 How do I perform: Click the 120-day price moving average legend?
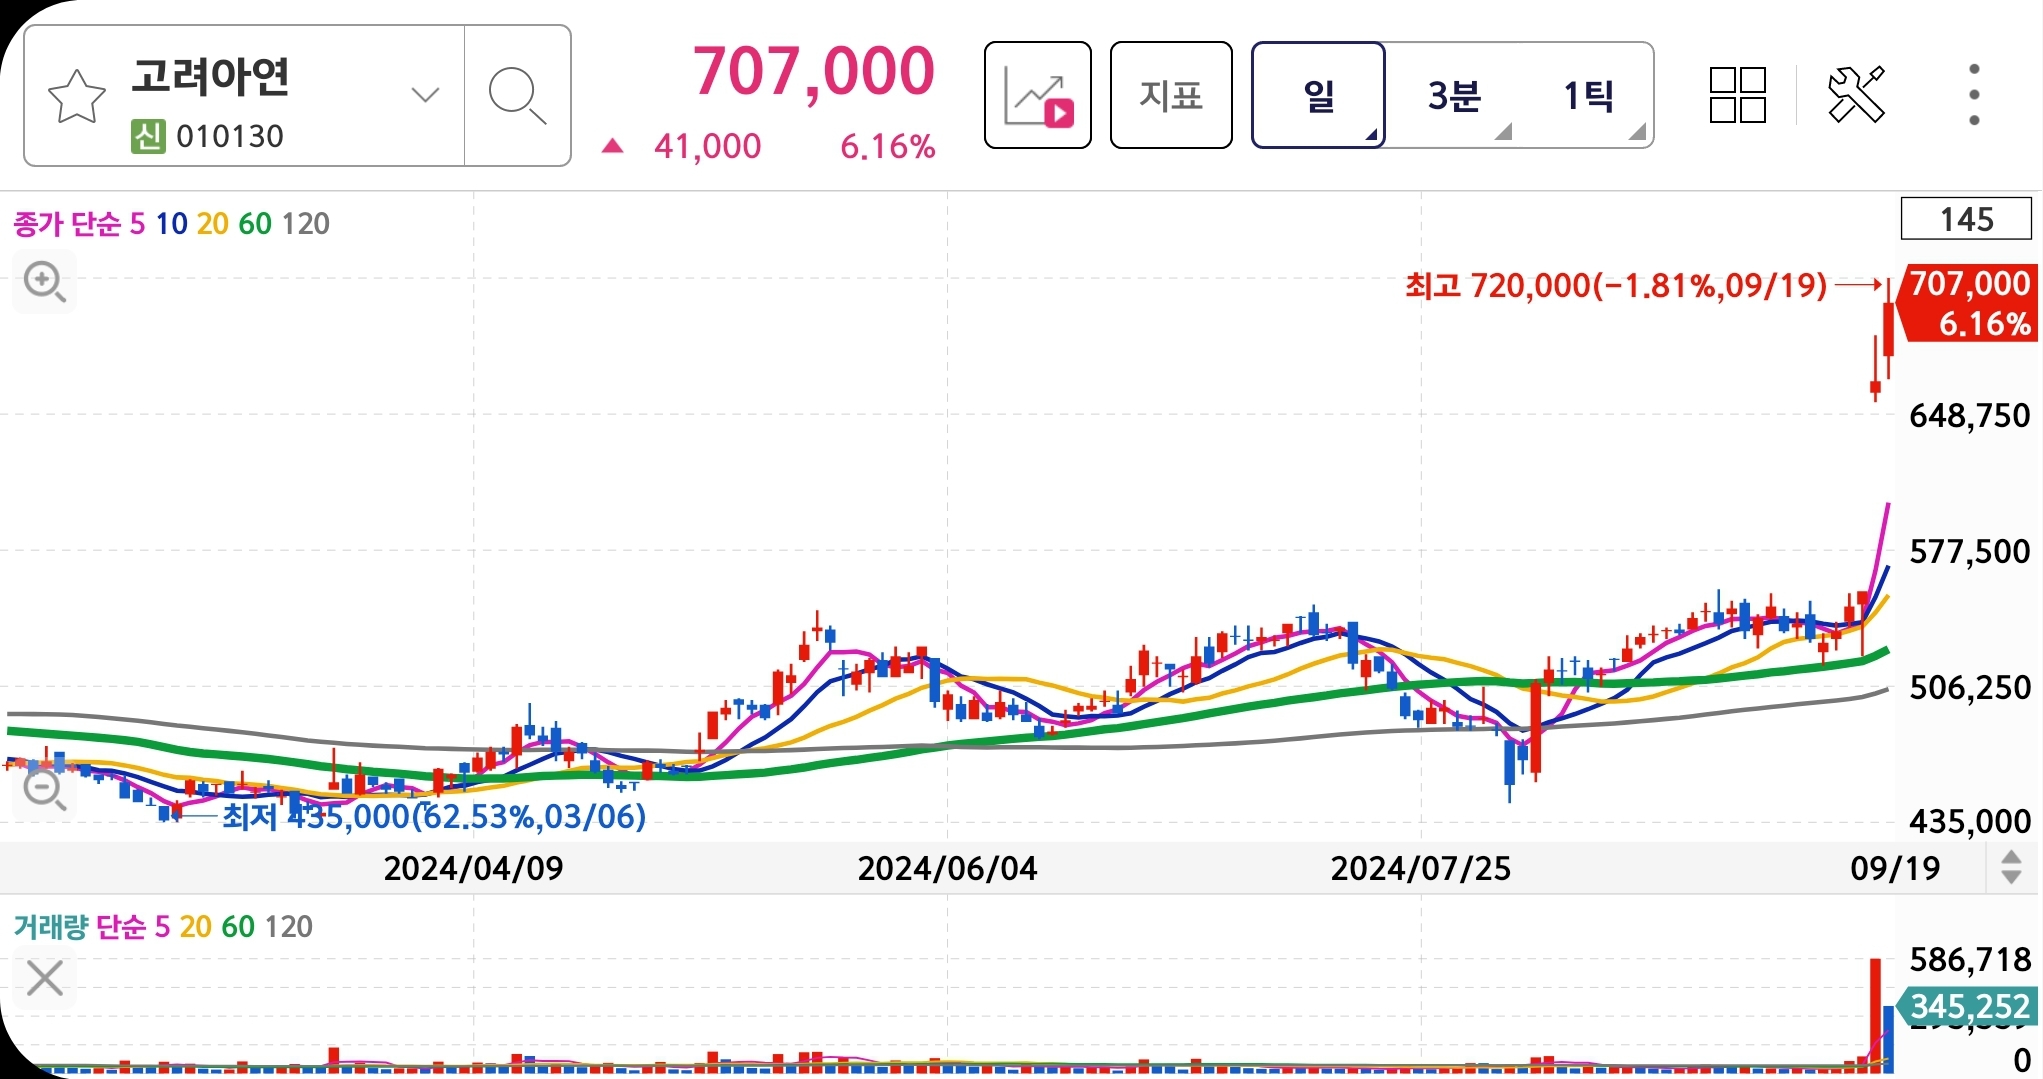click(x=305, y=223)
